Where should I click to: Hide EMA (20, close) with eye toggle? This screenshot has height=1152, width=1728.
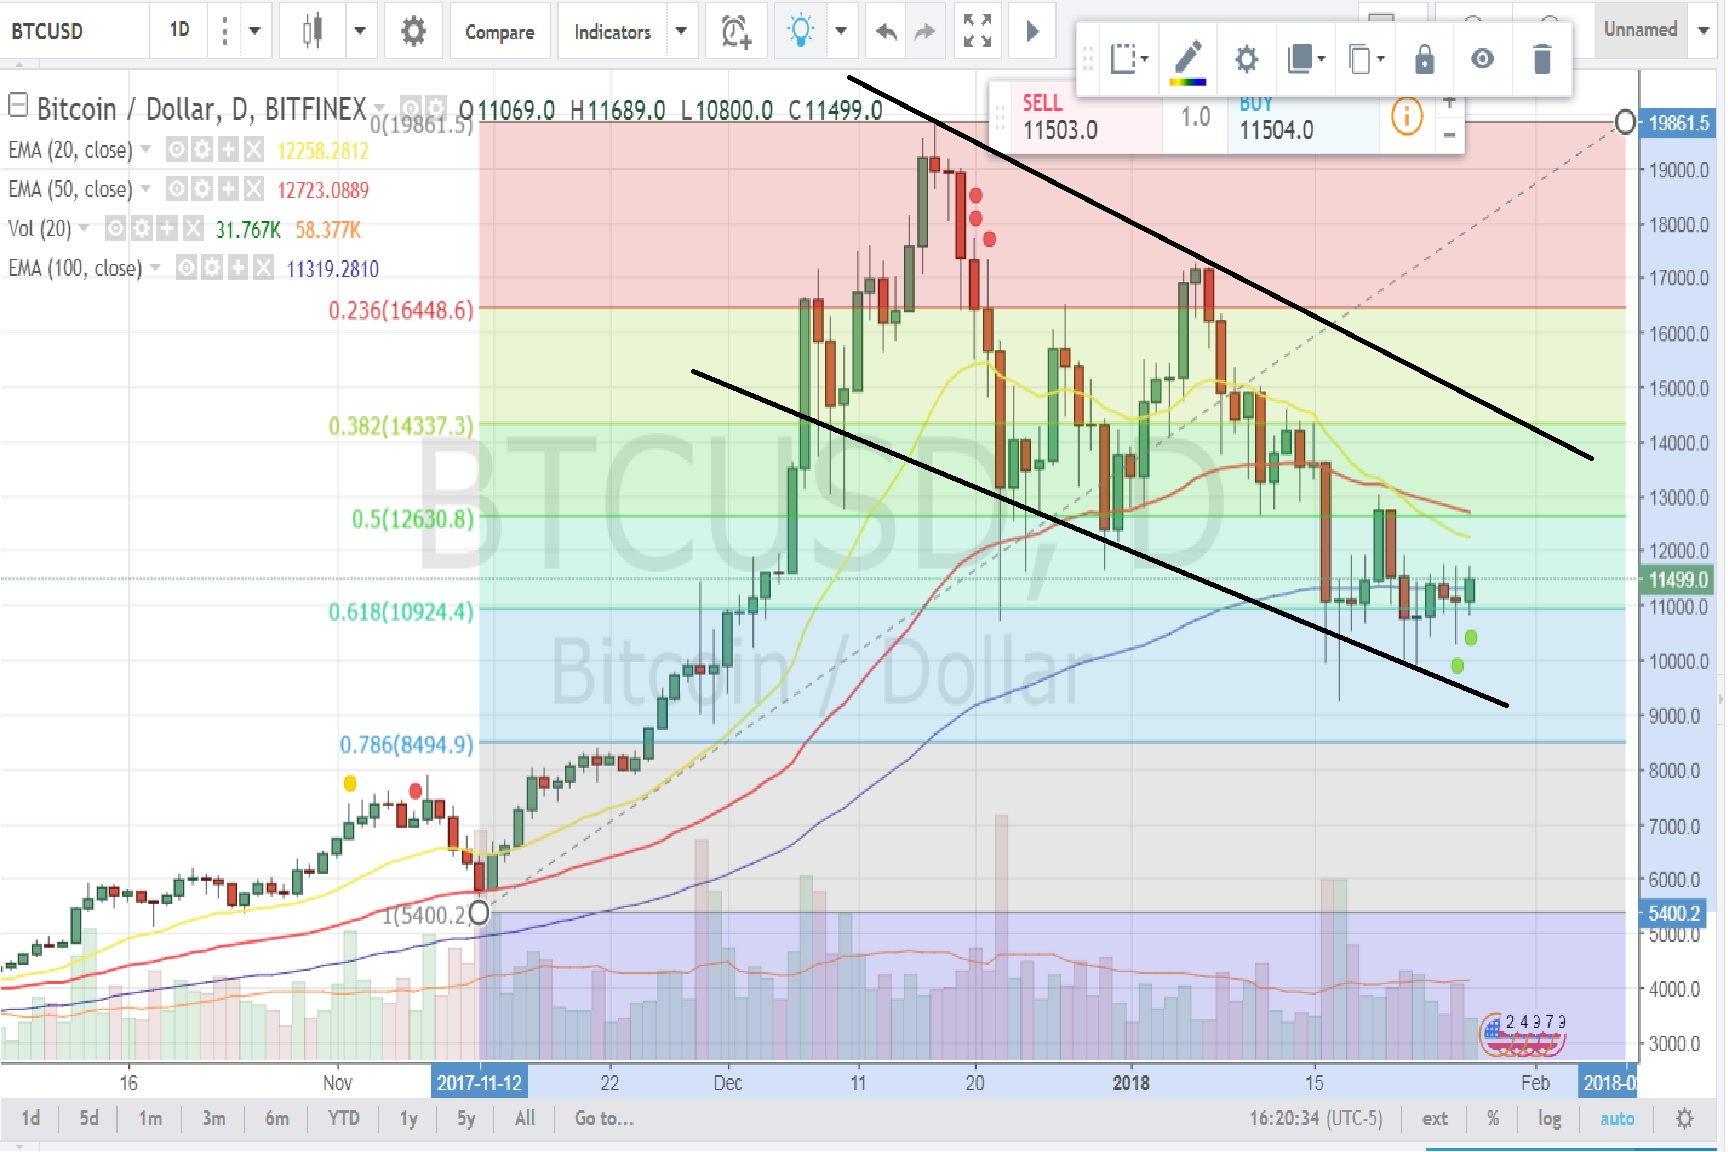[176, 150]
